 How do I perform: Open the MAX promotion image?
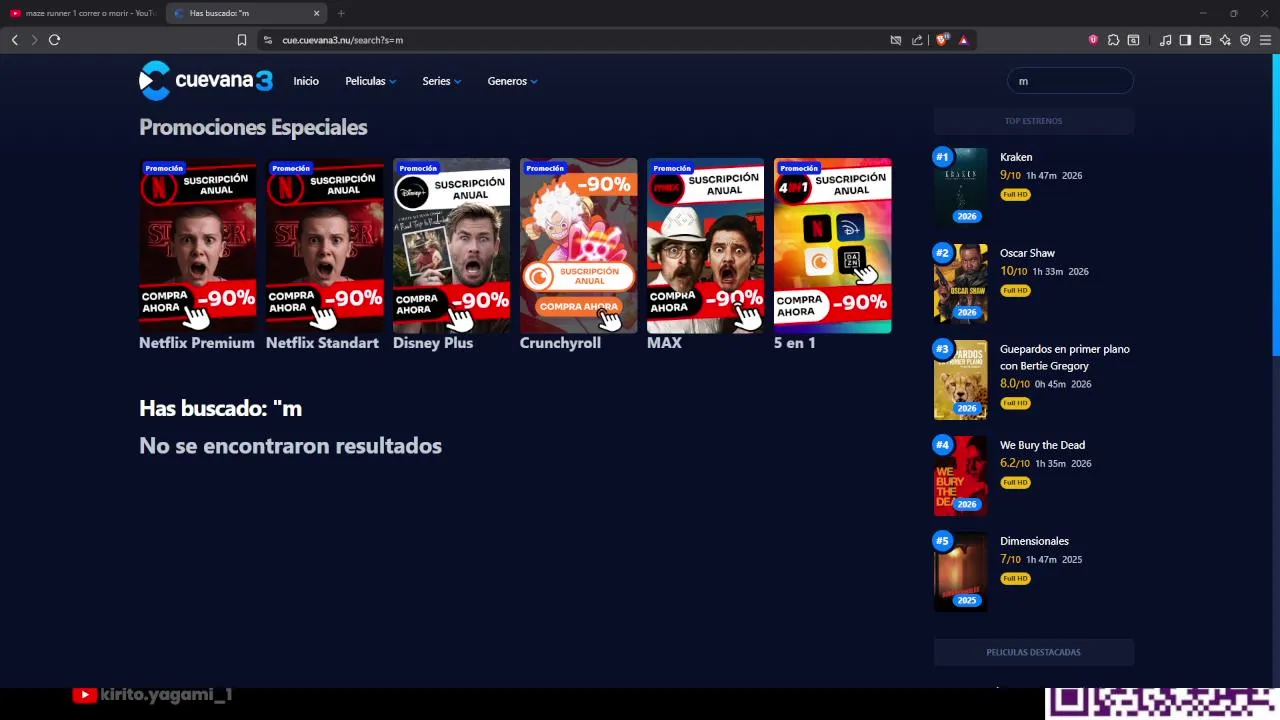click(x=705, y=245)
